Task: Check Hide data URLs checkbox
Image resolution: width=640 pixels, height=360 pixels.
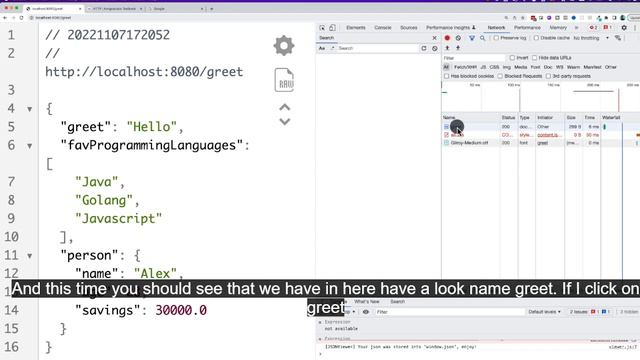Action: point(534,58)
